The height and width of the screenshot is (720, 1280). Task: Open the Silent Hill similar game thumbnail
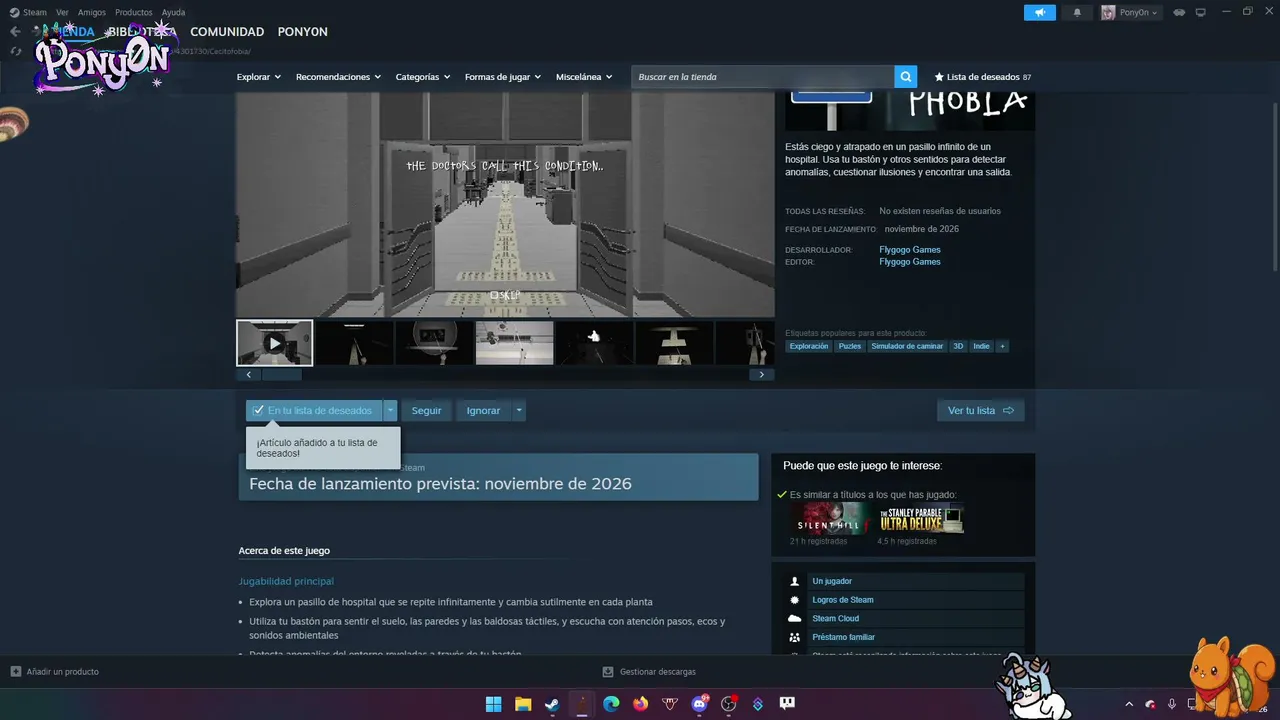830,518
